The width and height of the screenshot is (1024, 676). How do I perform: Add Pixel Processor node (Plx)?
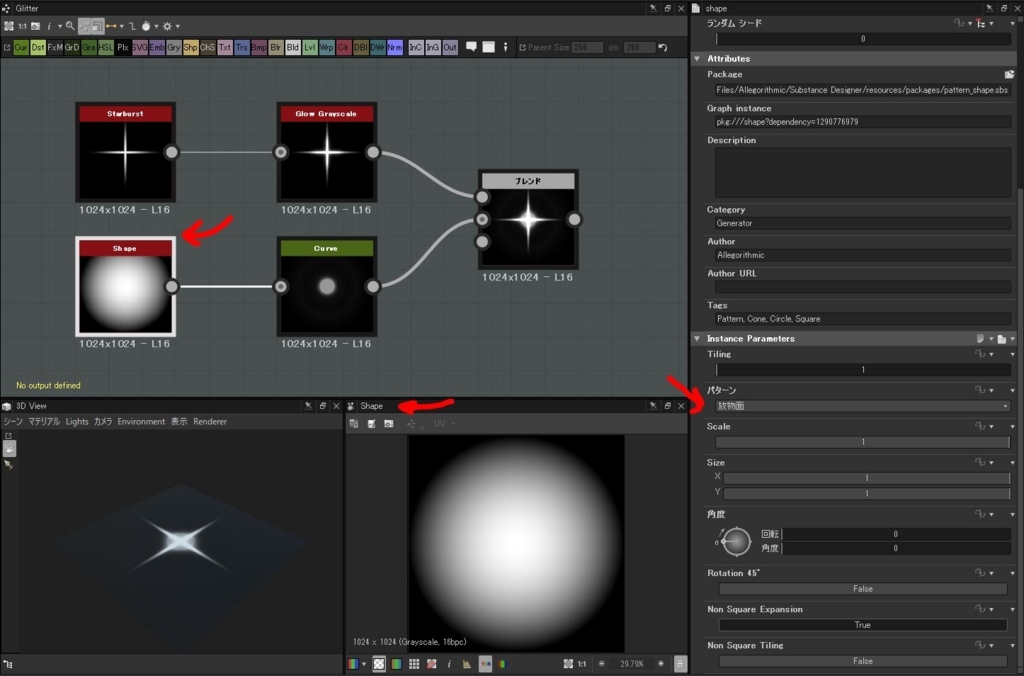(x=123, y=48)
